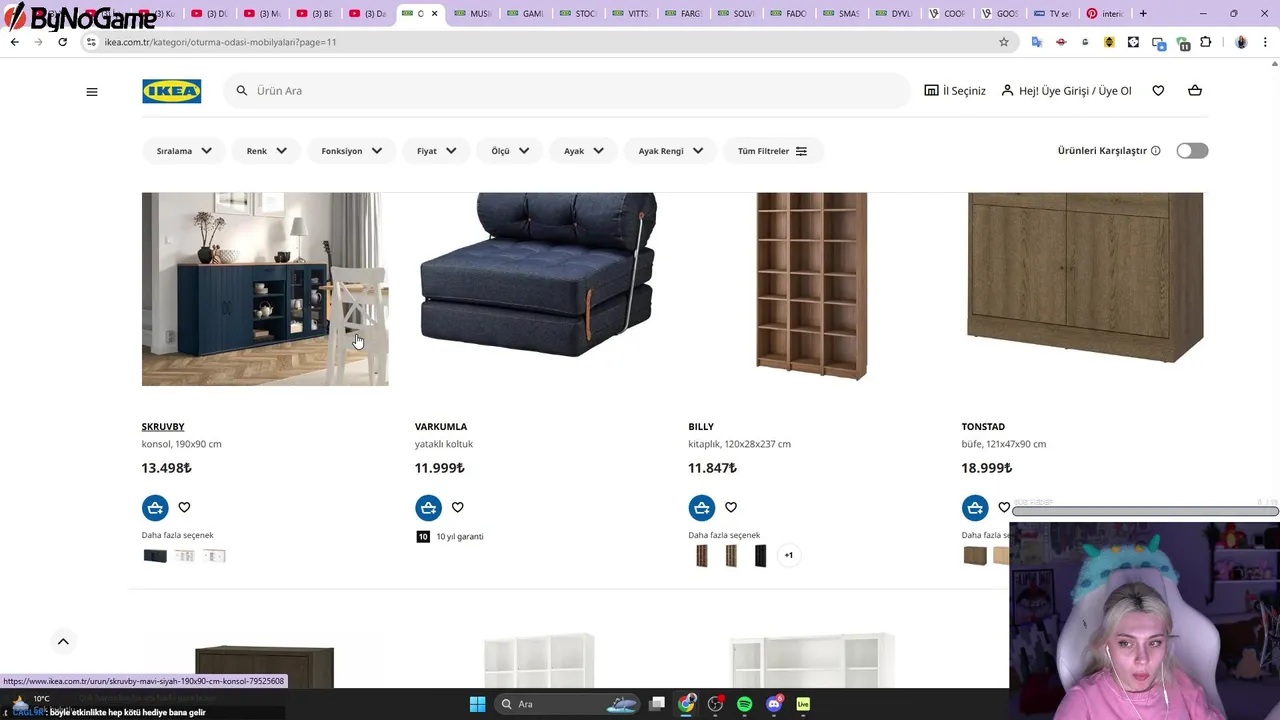Expand the Renk filter dropdown
The width and height of the screenshot is (1280, 720).
[266, 151]
